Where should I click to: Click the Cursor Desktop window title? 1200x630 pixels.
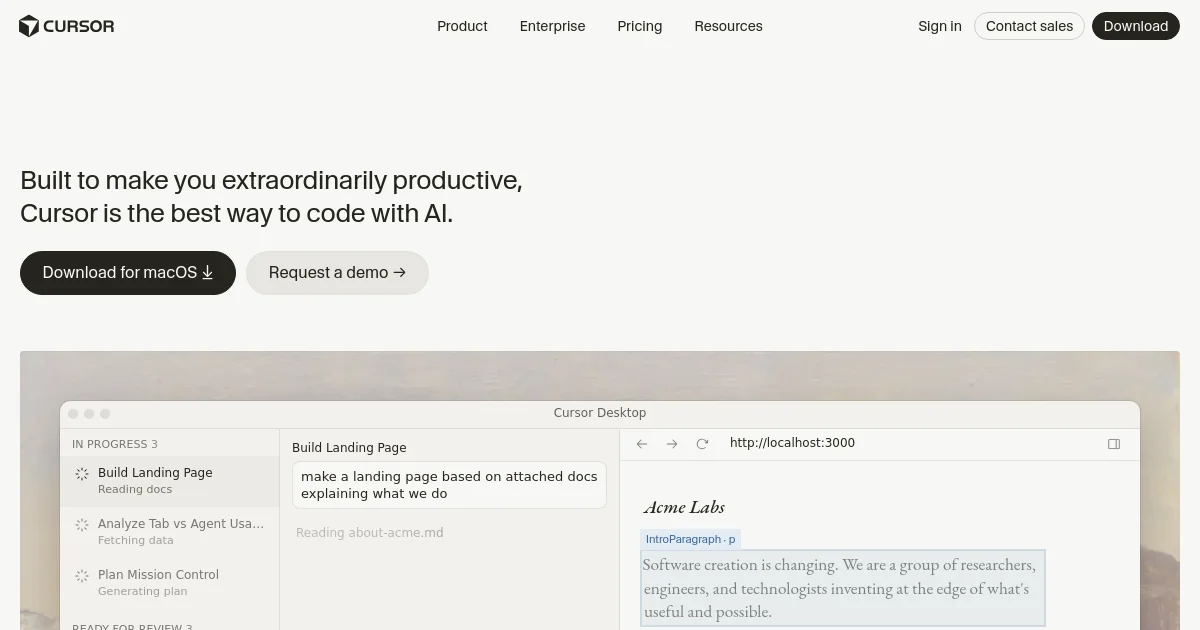pyautogui.click(x=600, y=413)
